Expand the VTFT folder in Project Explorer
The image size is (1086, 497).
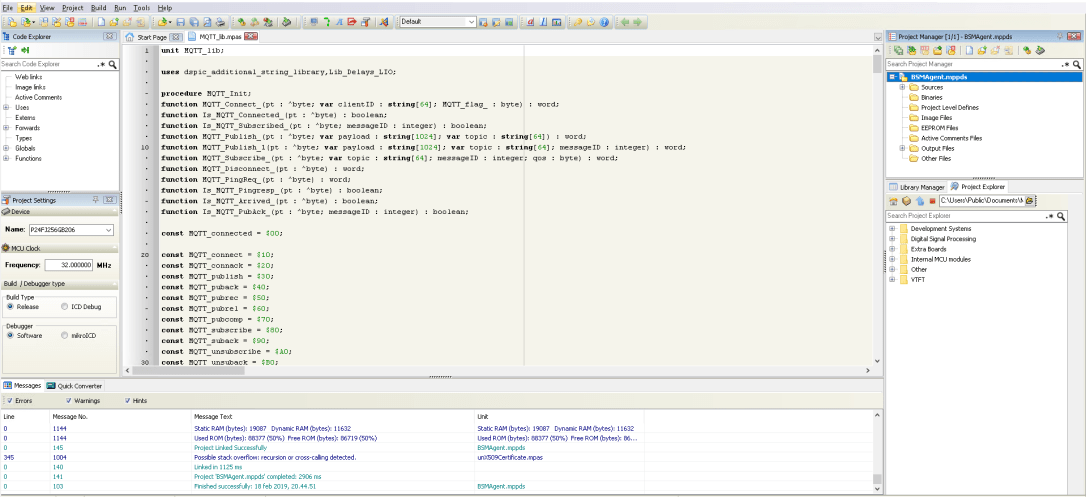coord(892,280)
